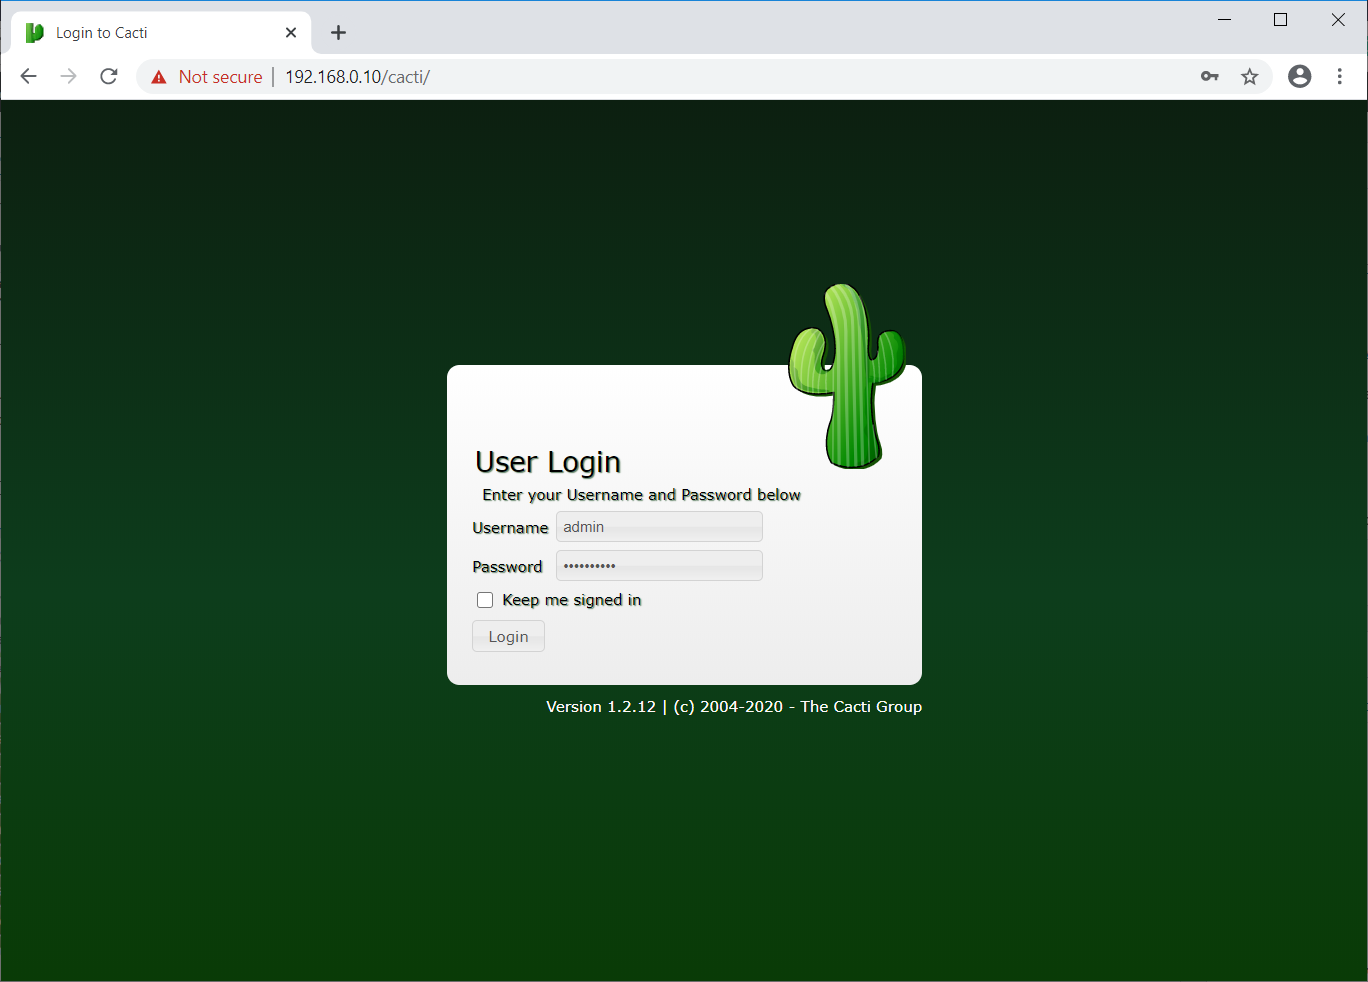This screenshot has width=1368, height=982.
Task: Click the 'Version 1.2.12' footer text
Action: click(601, 706)
